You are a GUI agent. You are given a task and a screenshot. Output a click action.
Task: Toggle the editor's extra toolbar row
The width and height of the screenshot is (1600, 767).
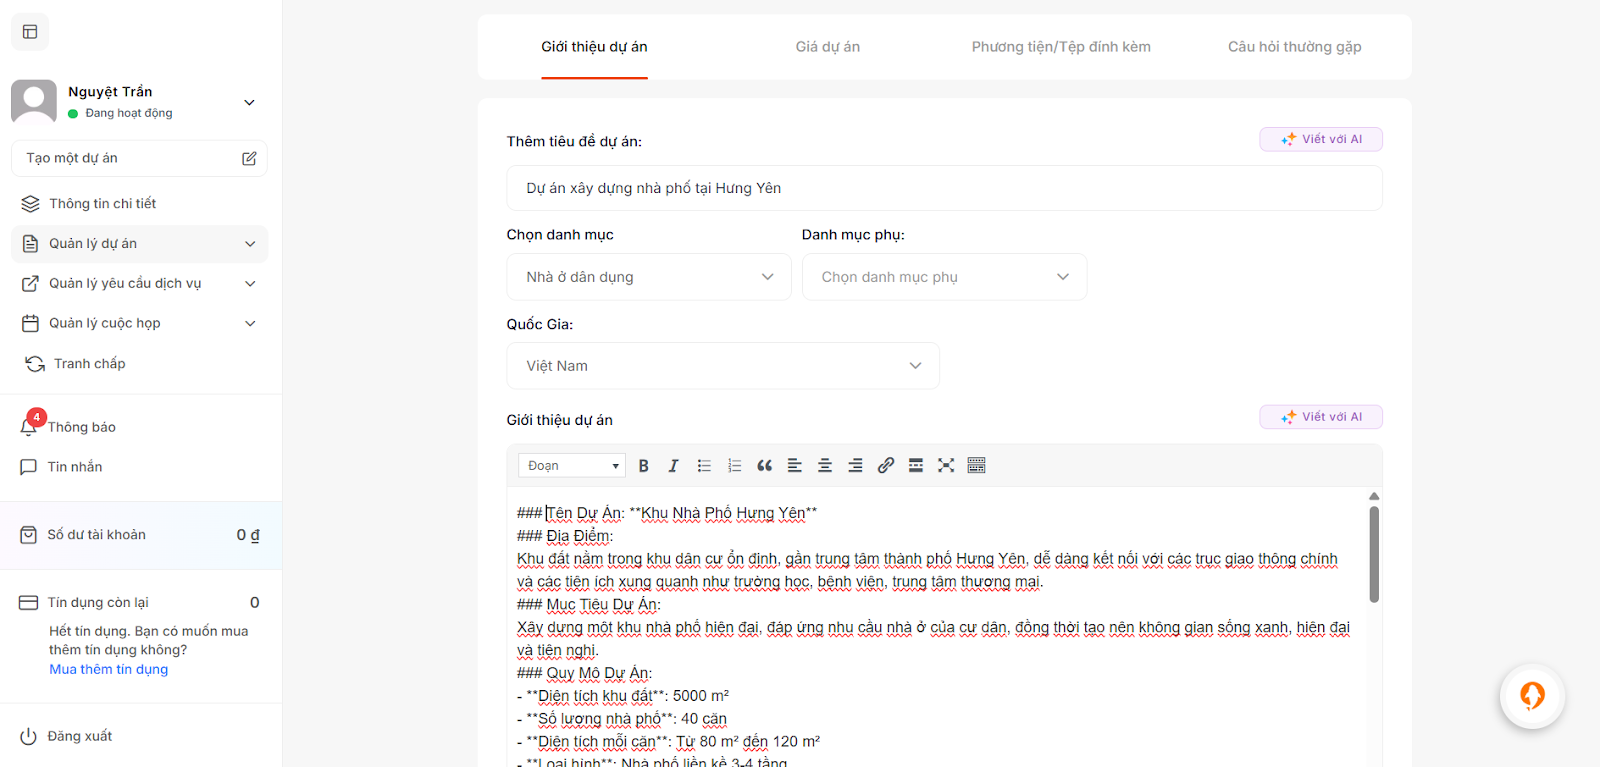click(977, 466)
